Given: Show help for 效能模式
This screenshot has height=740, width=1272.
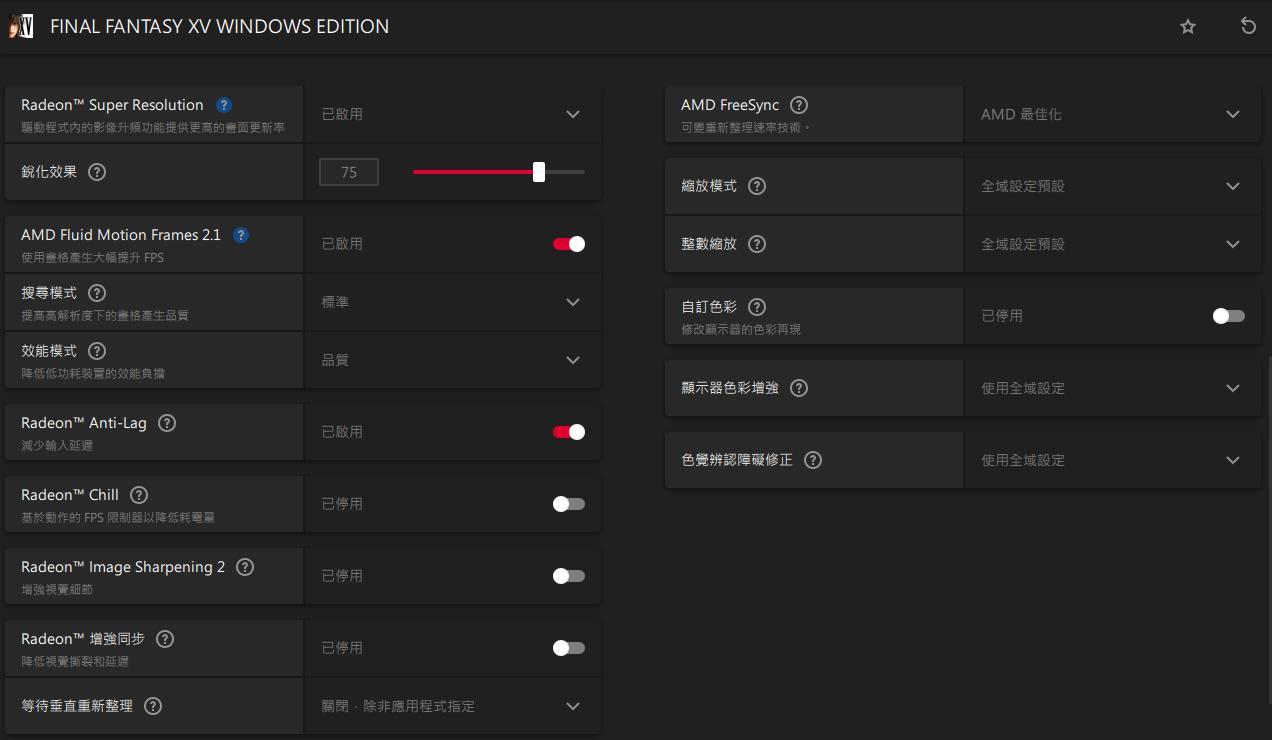Looking at the screenshot, I should 97,351.
